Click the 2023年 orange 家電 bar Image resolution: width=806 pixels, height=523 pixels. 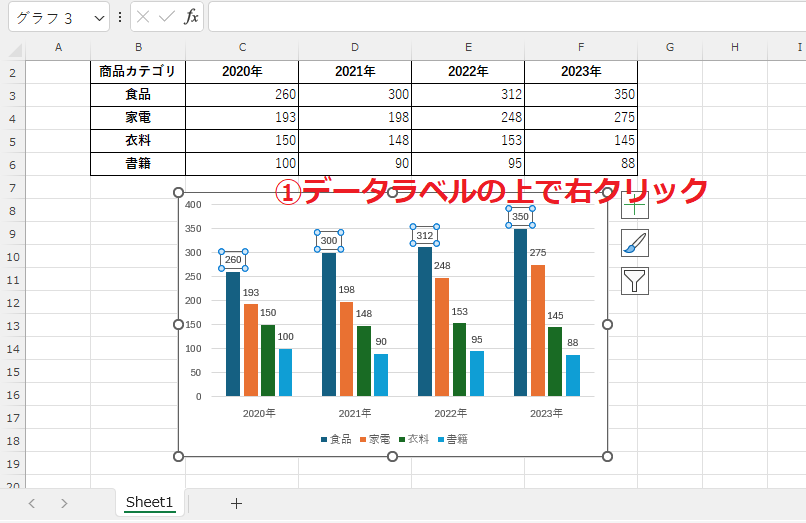coord(538,331)
